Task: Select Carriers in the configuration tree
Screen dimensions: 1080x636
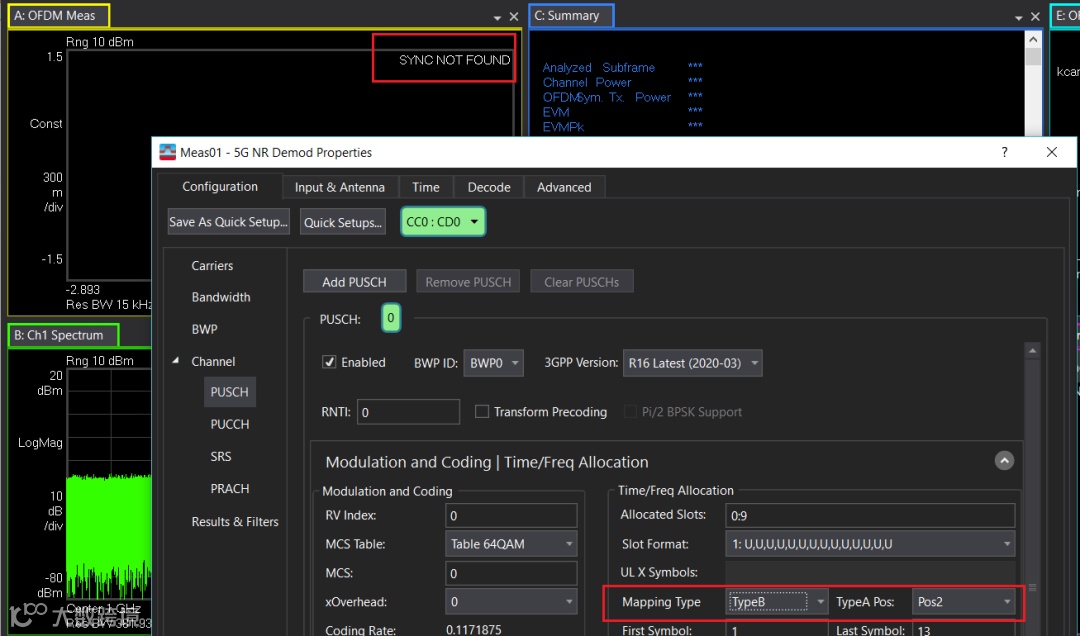Action: click(212, 265)
